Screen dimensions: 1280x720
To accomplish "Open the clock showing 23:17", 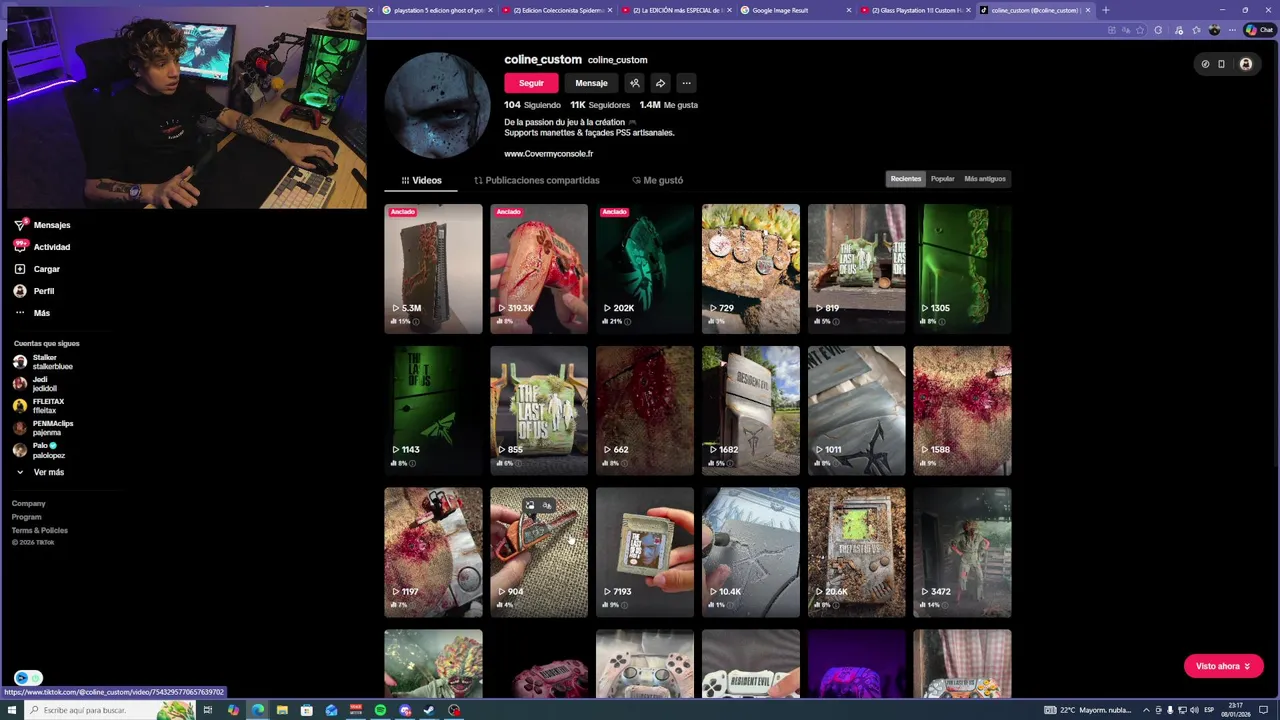I will click(x=1235, y=710).
